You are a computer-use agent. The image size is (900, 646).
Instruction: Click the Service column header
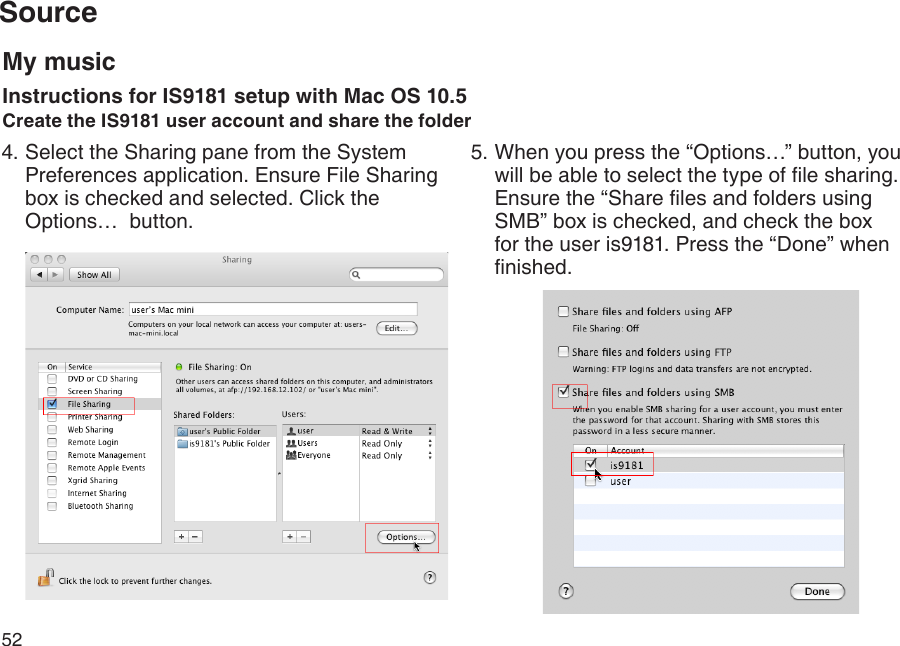[x=114, y=367]
